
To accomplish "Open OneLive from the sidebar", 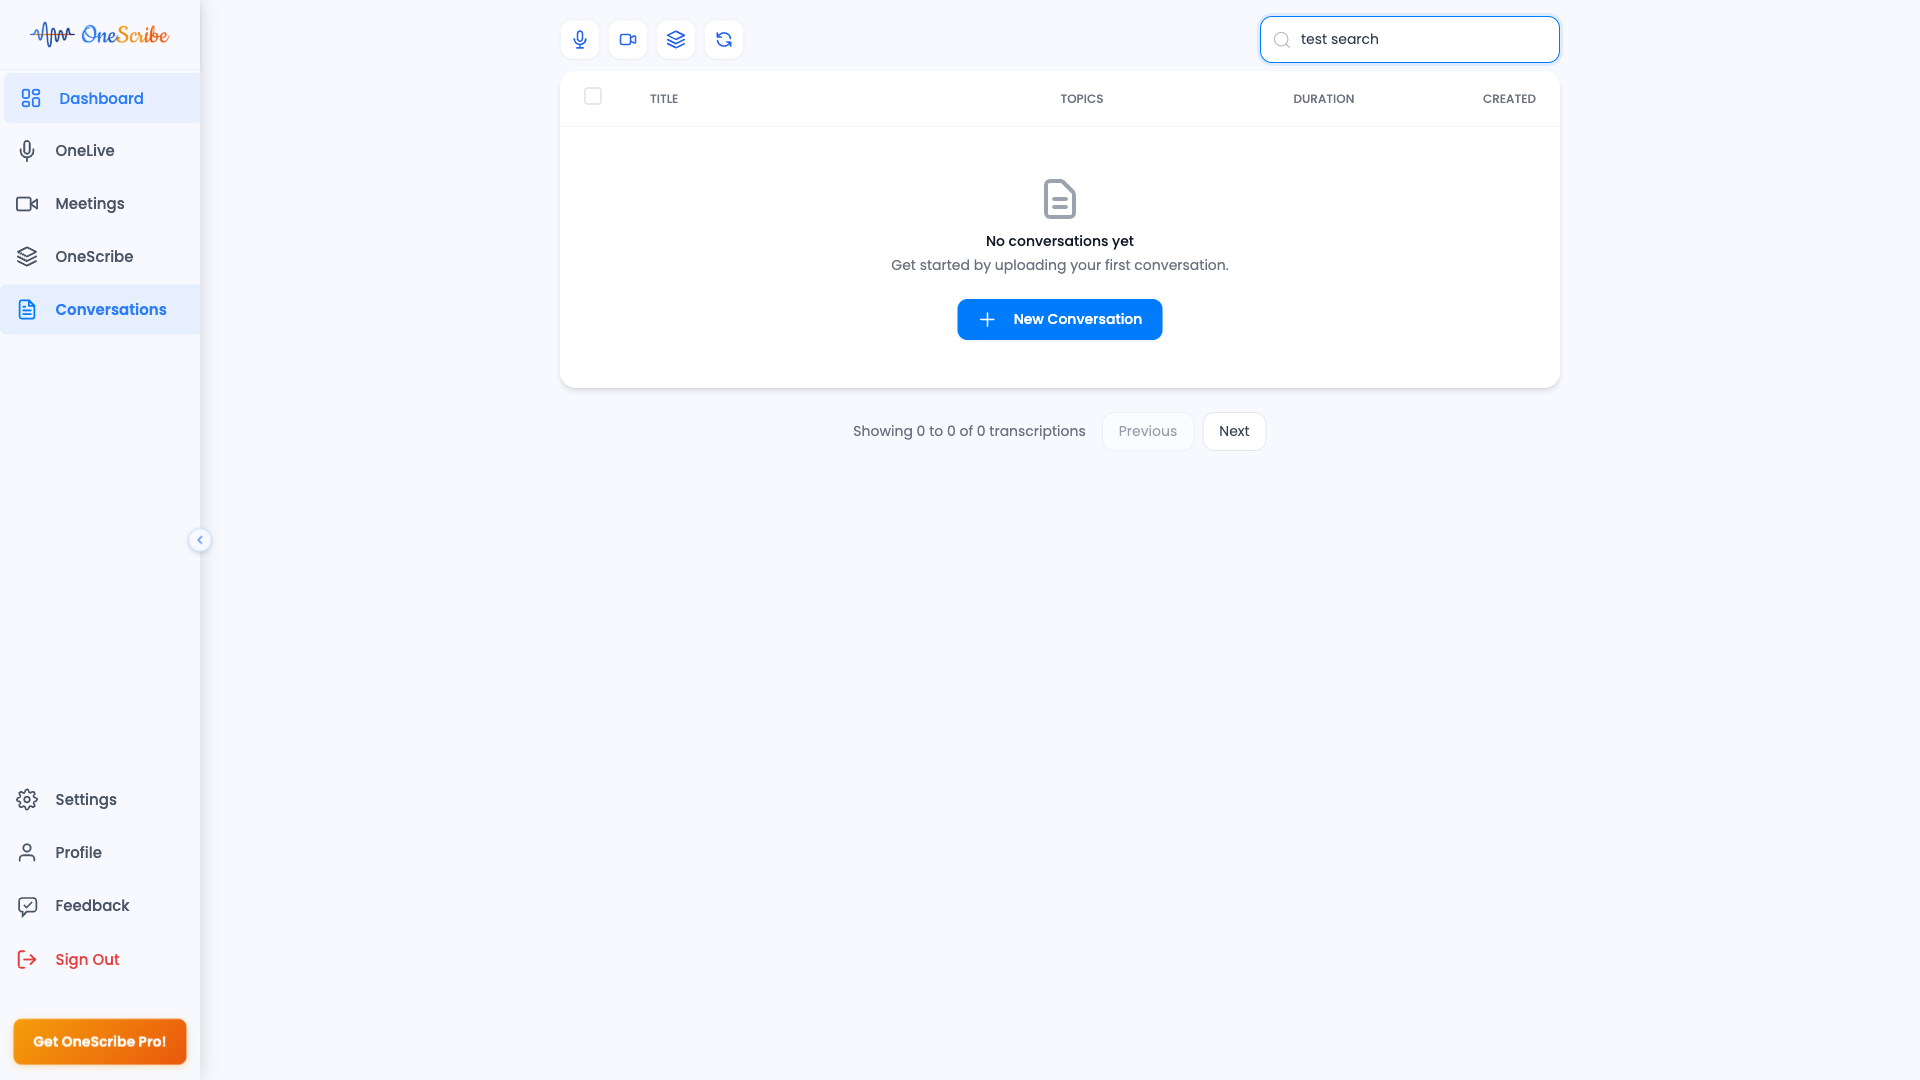I will [x=84, y=151].
